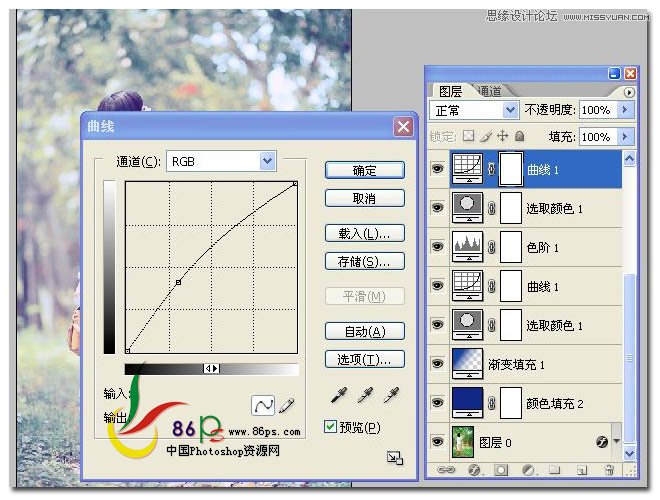The image size is (660, 500).
Task: Open the Layers panel flyout menu arrow
Action: (x=628, y=92)
